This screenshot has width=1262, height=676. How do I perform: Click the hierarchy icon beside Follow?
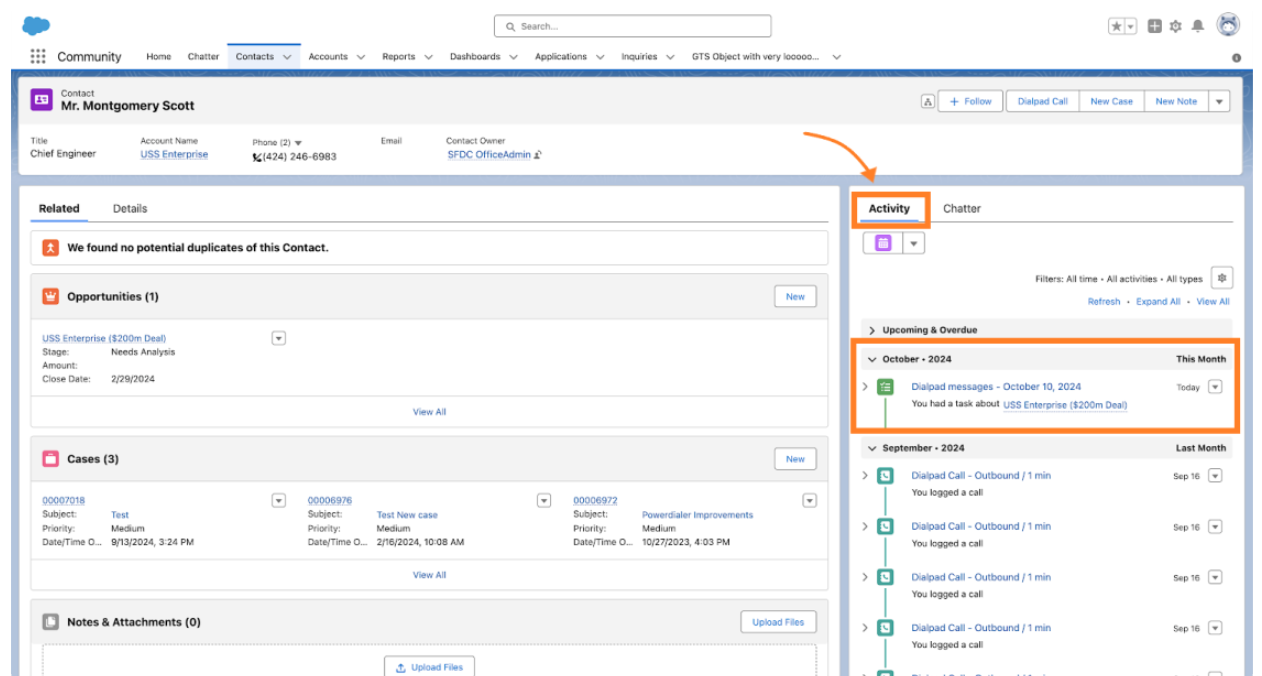pos(928,101)
